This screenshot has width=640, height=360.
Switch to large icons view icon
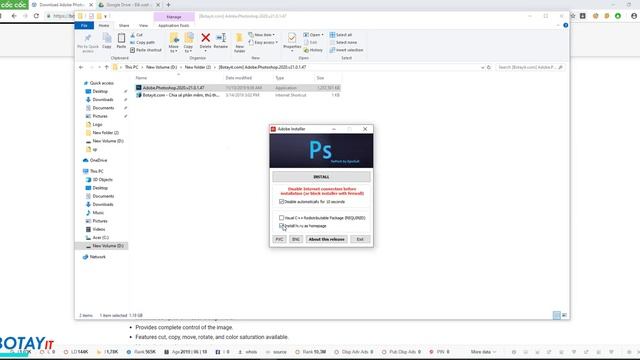click(564, 315)
